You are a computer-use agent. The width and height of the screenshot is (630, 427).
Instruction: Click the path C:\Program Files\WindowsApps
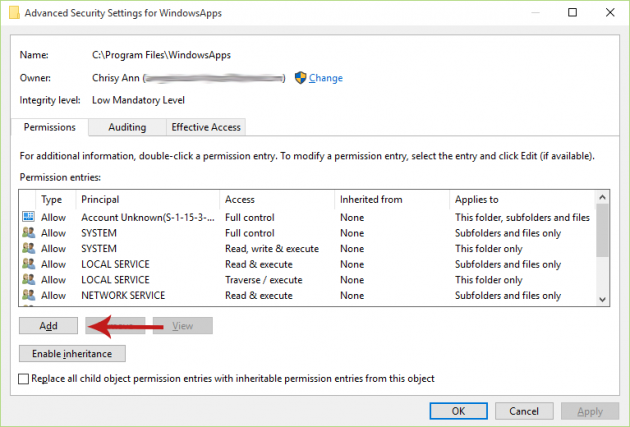162,55
